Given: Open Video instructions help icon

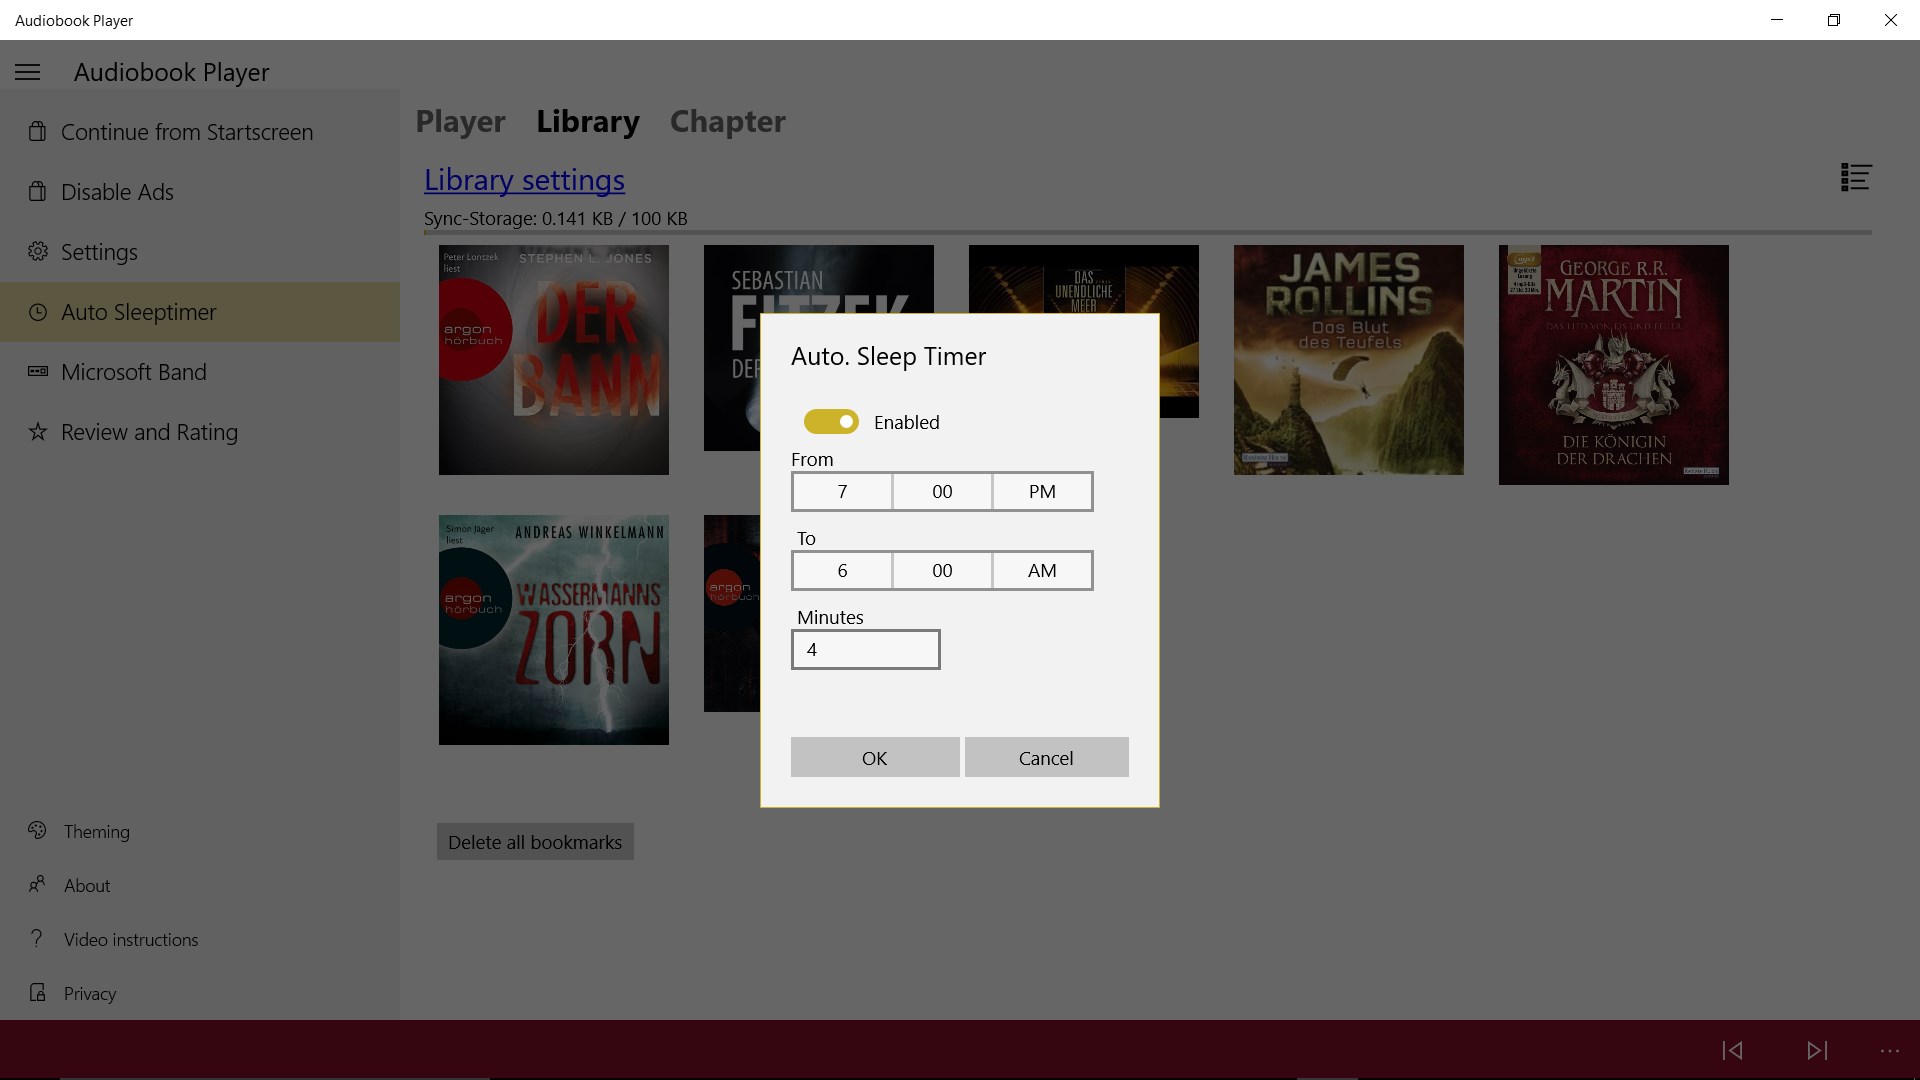Looking at the screenshot, I should 37,939.
